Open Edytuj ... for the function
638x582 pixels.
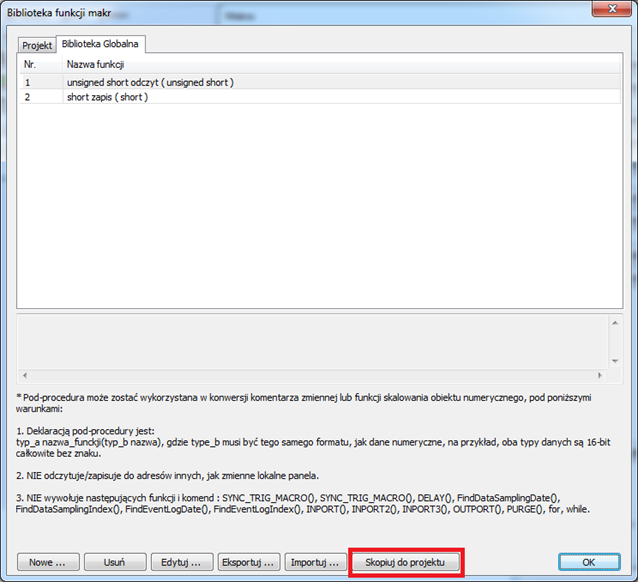pyautogui.click(x=182, y=562)
